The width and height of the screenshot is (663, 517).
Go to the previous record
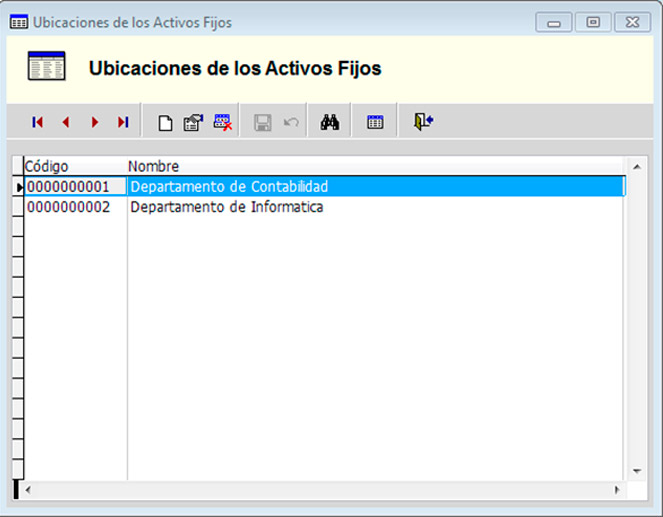click(x=66, y=122)
